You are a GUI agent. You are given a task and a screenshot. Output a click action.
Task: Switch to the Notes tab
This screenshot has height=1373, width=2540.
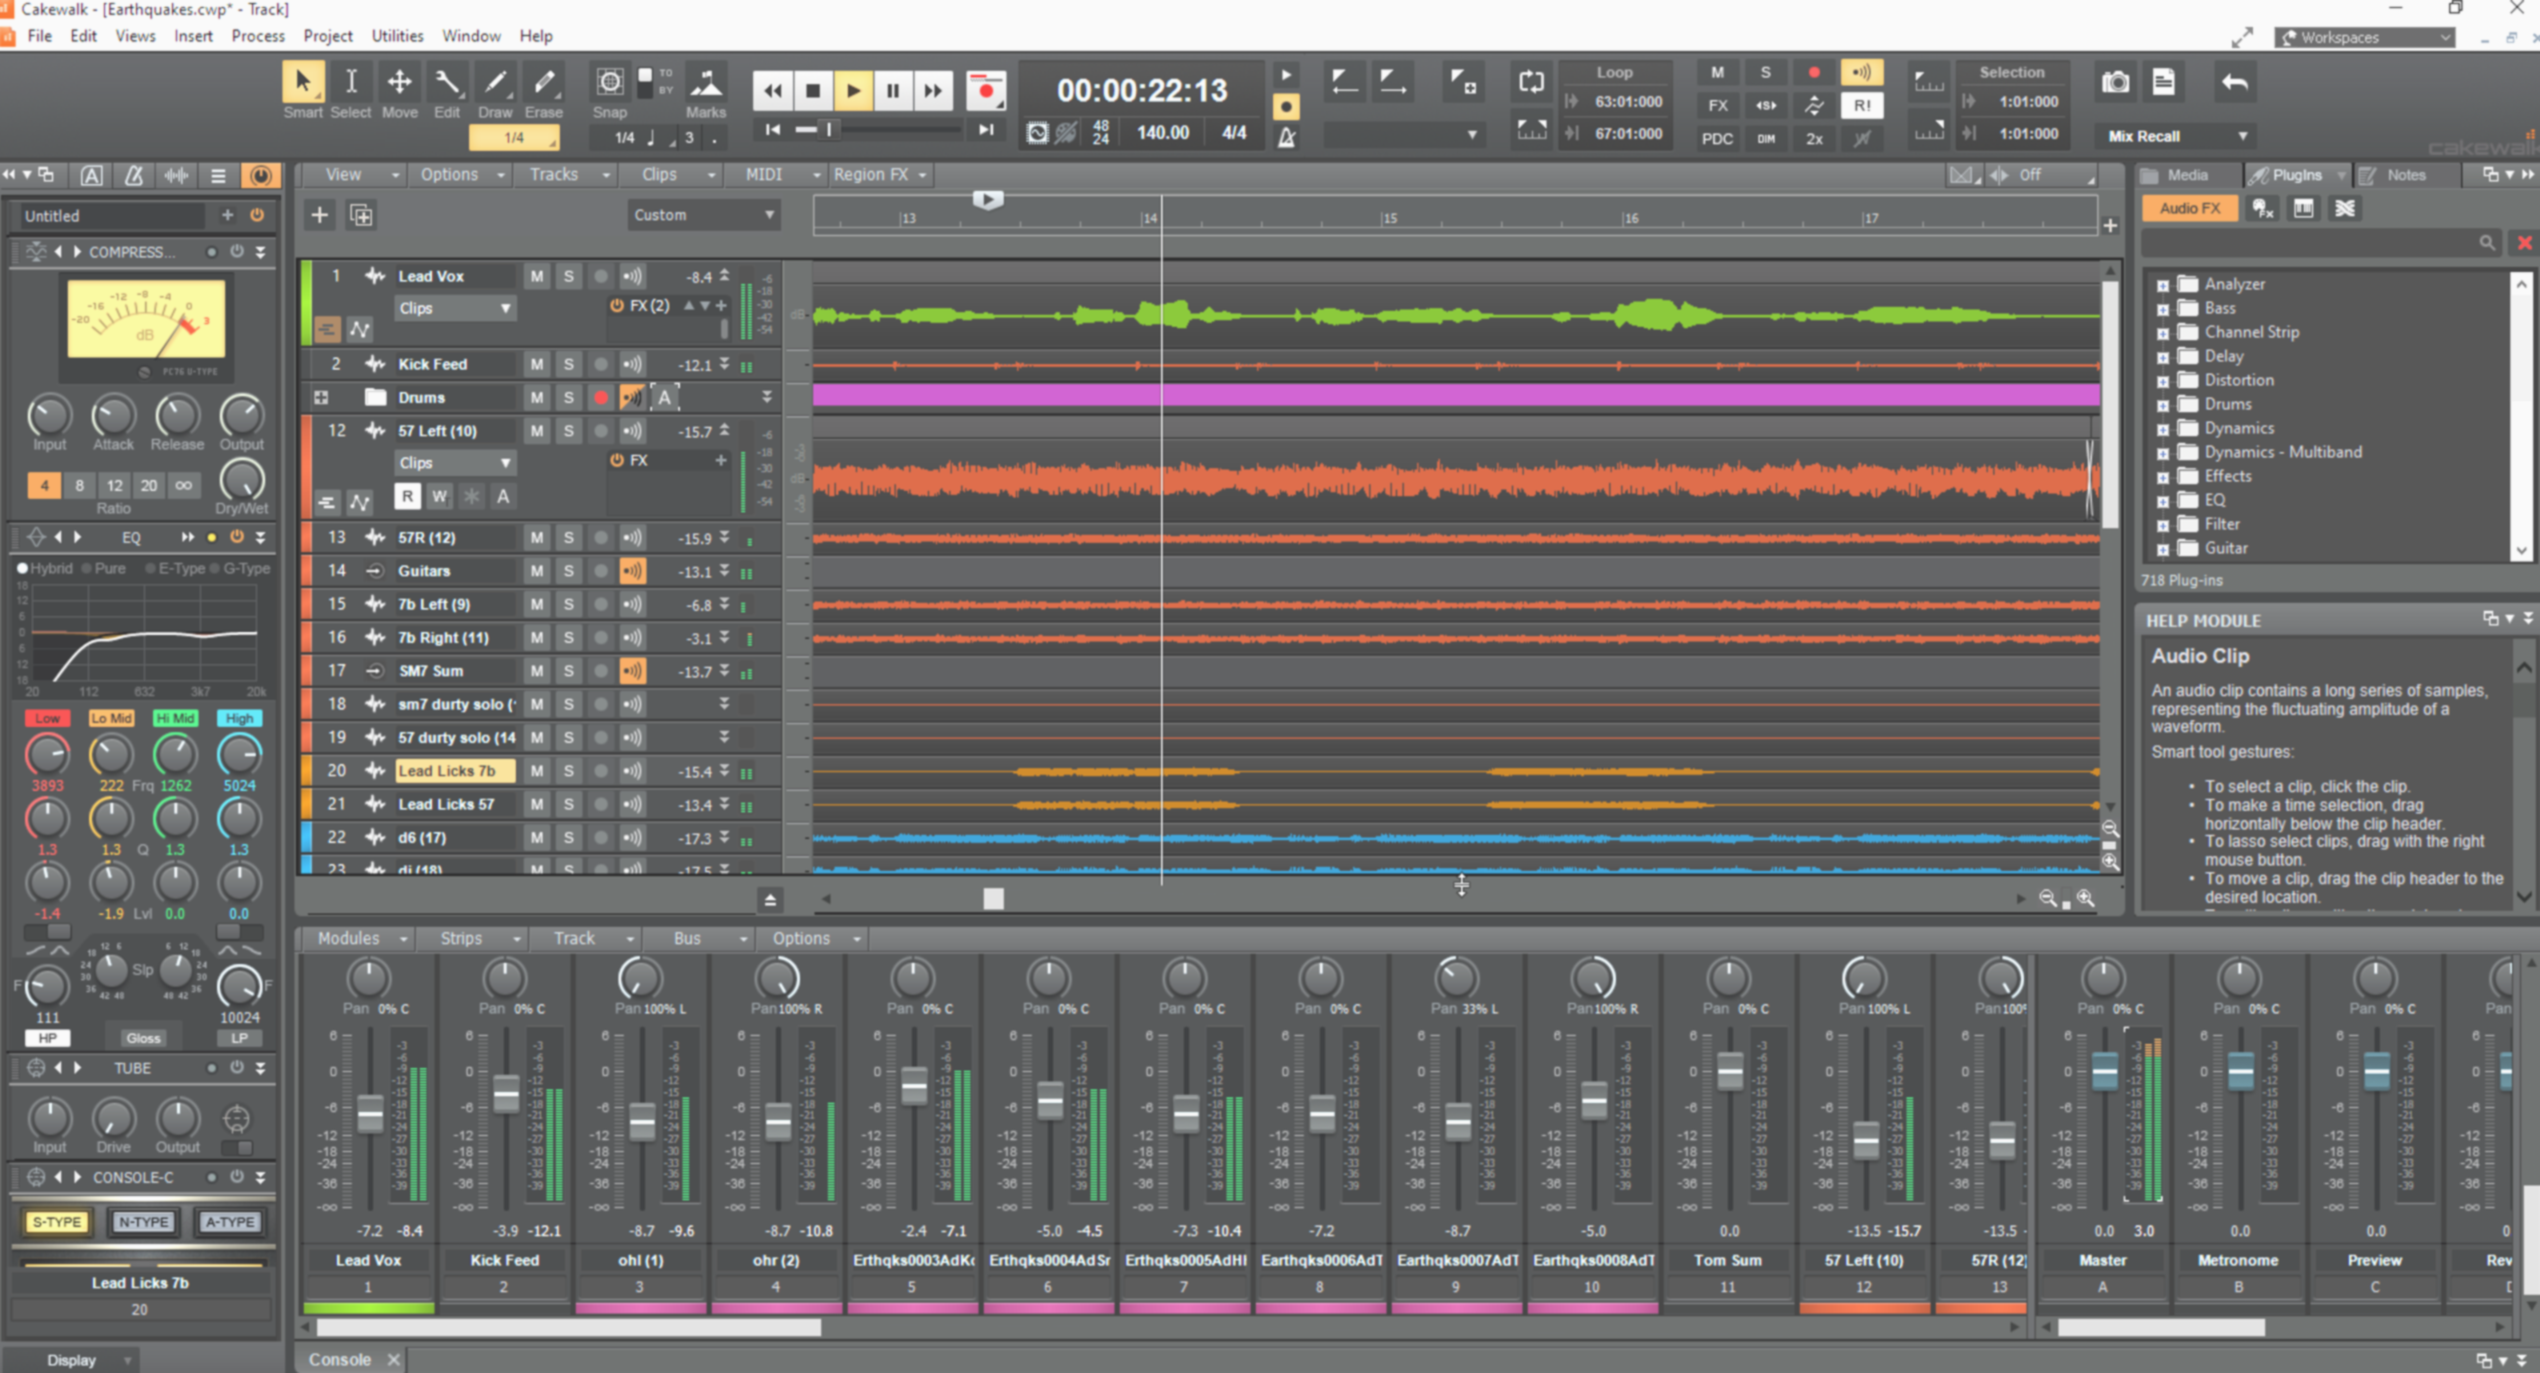tap(2404, 175)
